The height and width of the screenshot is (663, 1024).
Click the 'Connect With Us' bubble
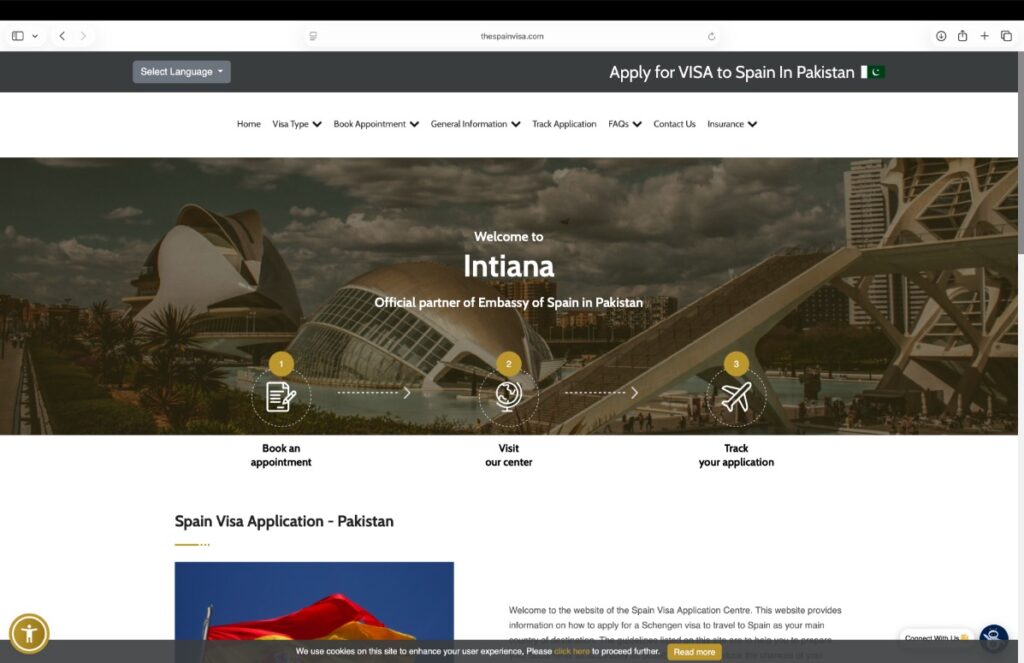coord(936,638)
